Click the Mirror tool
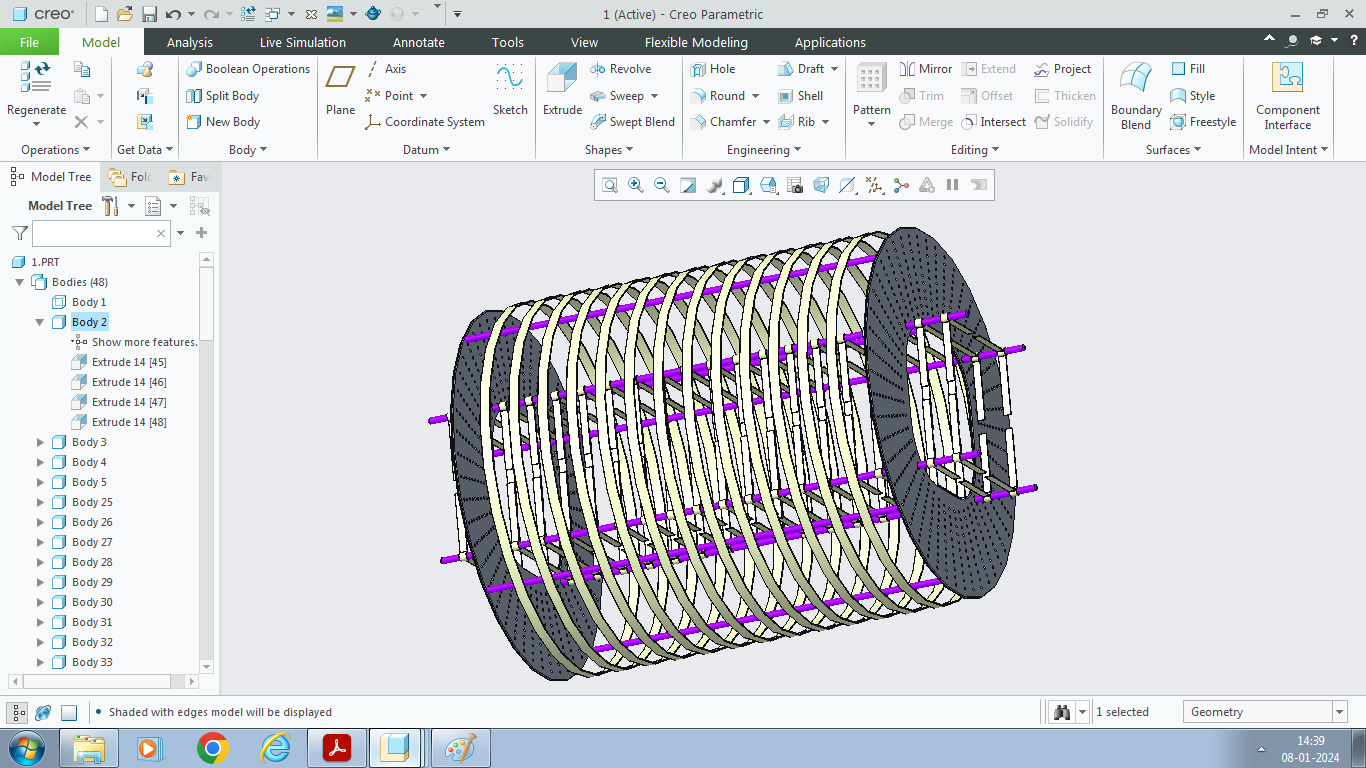The width and height of the screenshot is (1366, 768). tap(926, 69)
